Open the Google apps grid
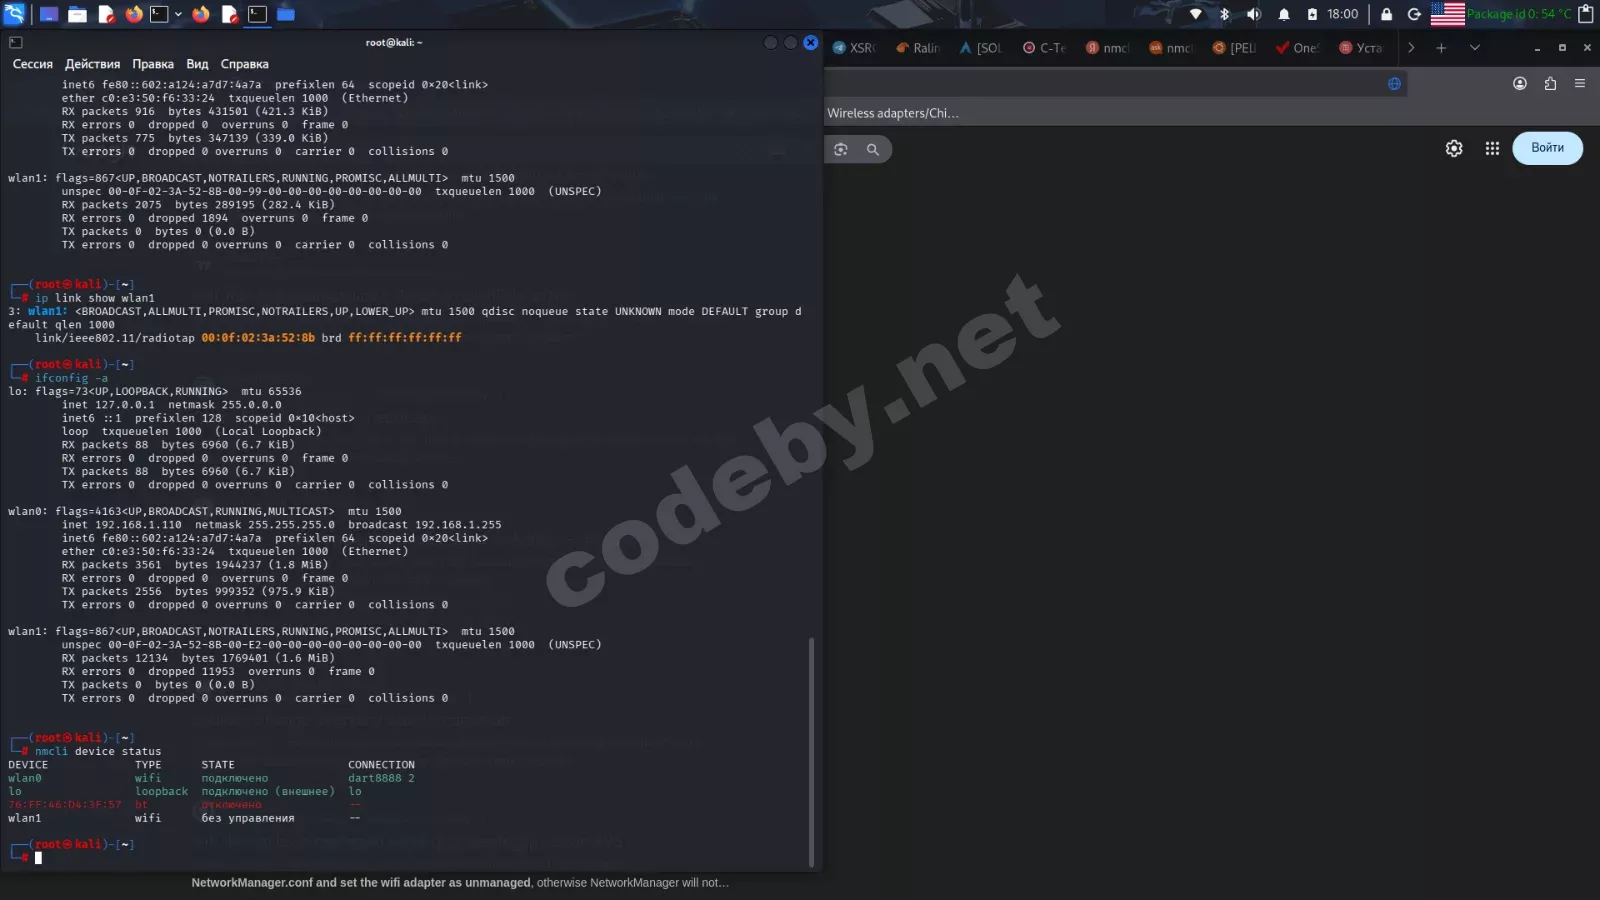The height and width of the screenshot is (900, 1600). (x=1492, y=148)
